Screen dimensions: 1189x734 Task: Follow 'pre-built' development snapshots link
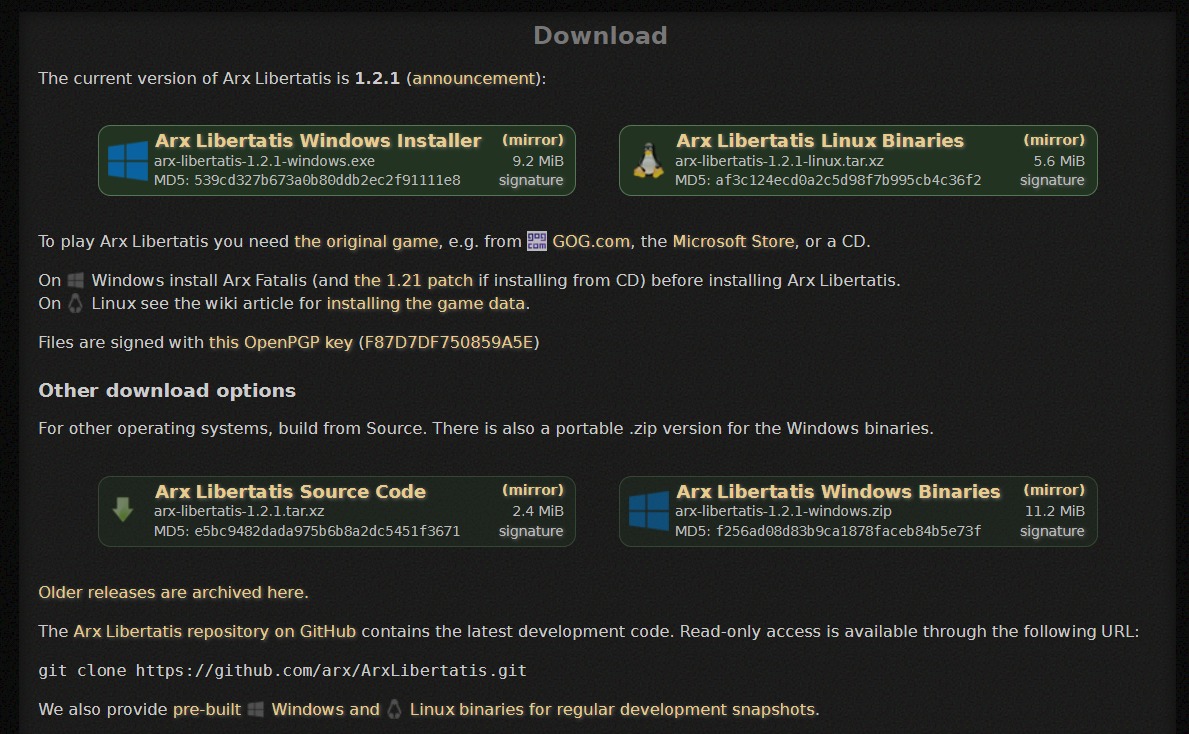click(207, 710)
